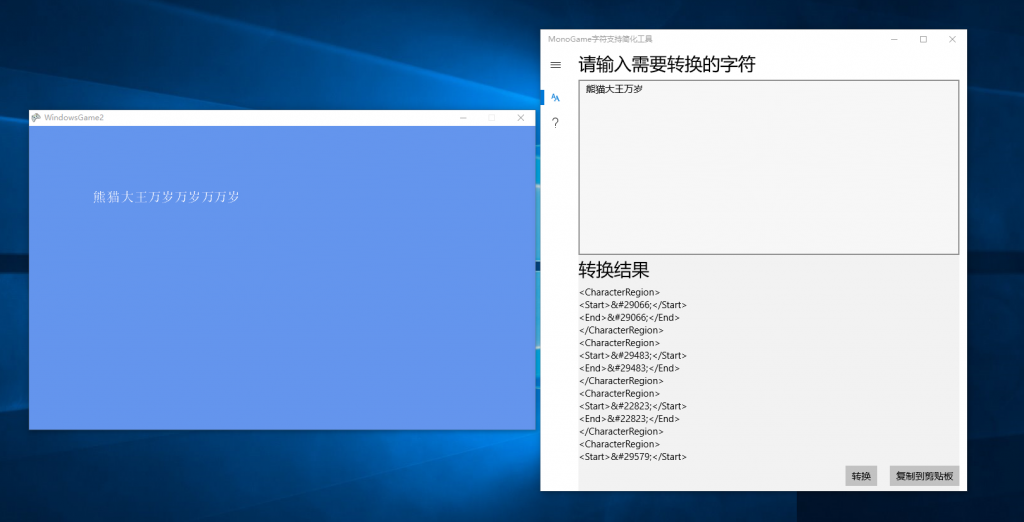Viewport: 1024px width, 522px height.
Task: Focus the character input text box
Action: 768,170
